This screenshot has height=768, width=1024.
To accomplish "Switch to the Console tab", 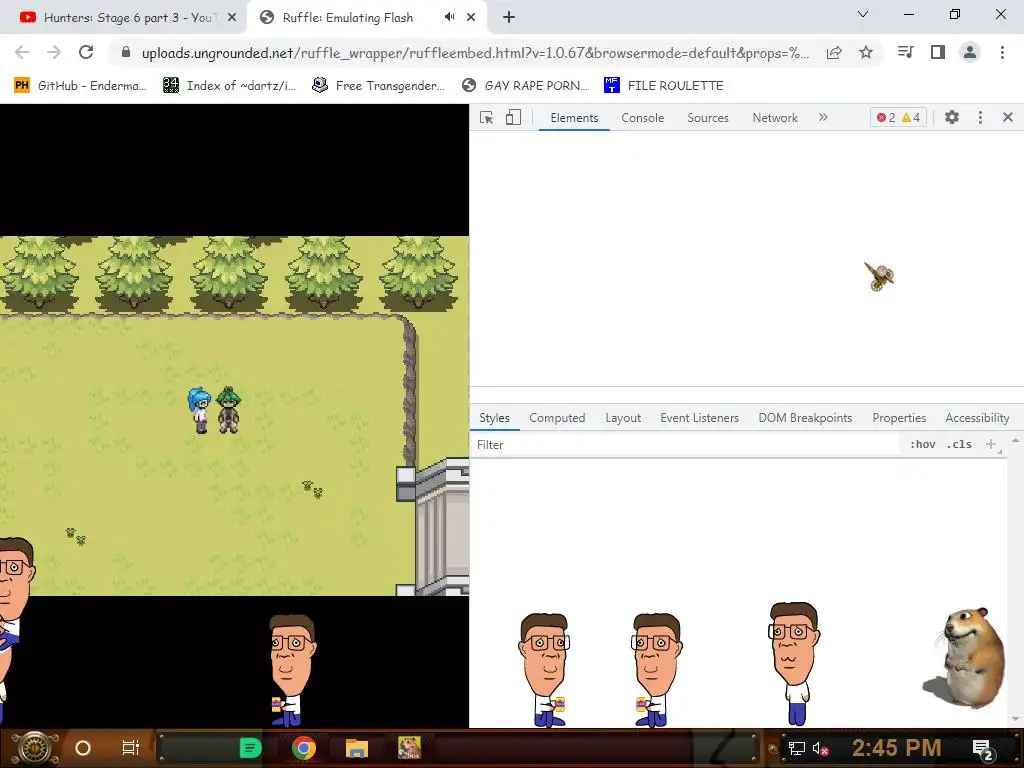I will point(643,118).
